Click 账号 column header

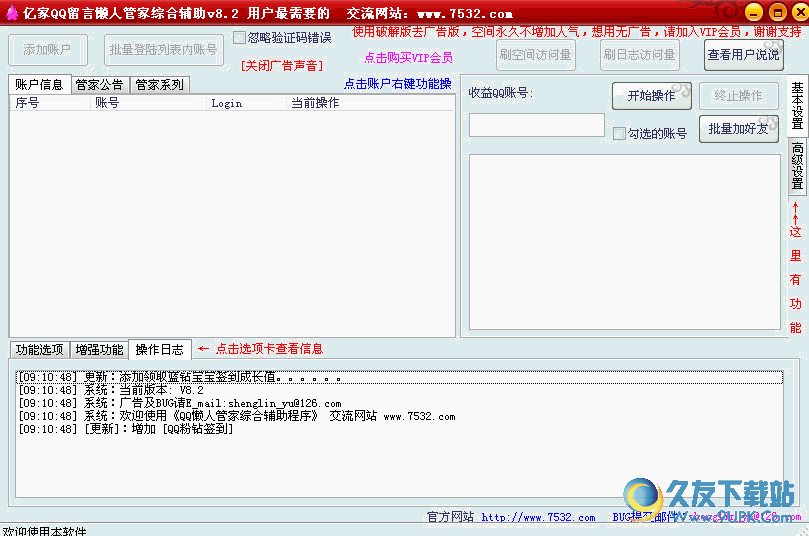[x=148, y=103]
